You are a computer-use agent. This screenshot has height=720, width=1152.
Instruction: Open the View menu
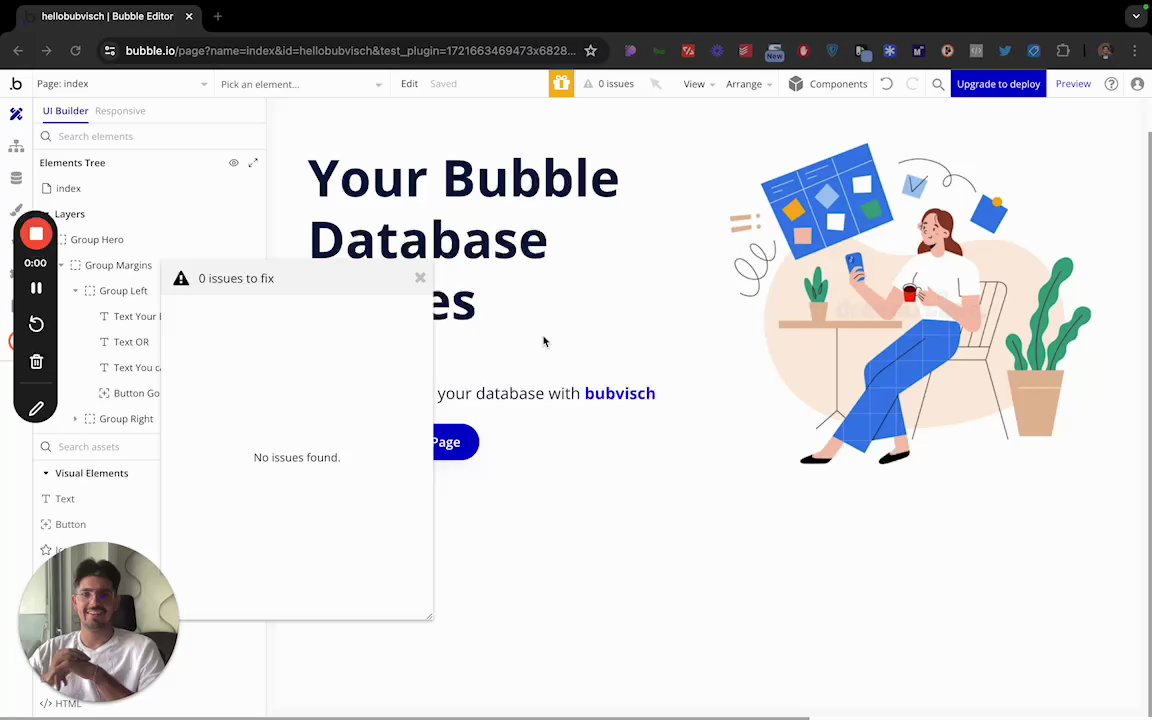coord(699,84)
